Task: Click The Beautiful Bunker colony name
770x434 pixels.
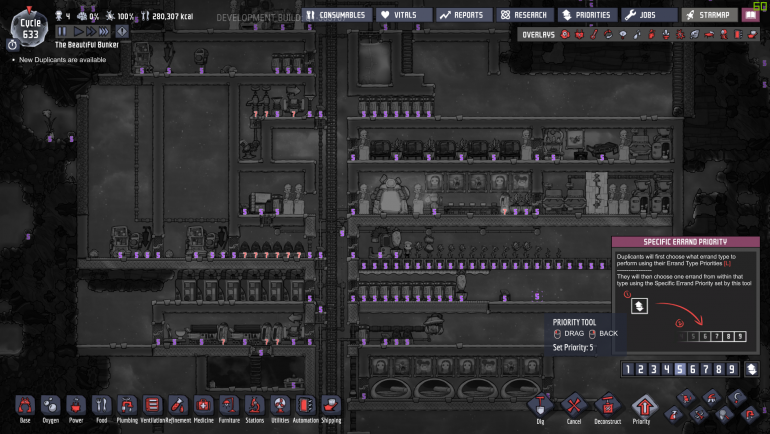Action: (x=87, y=45)
